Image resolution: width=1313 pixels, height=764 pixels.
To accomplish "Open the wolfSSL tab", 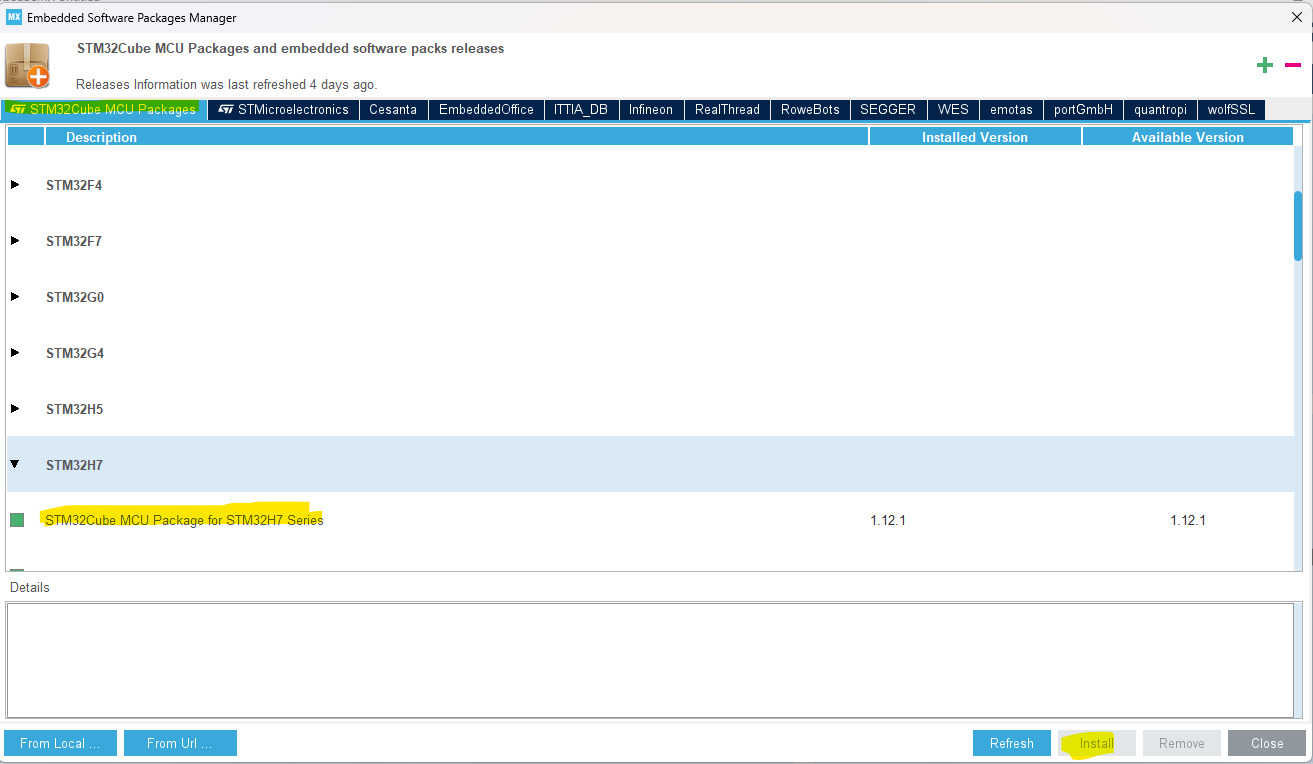I will click(1231, 110).
